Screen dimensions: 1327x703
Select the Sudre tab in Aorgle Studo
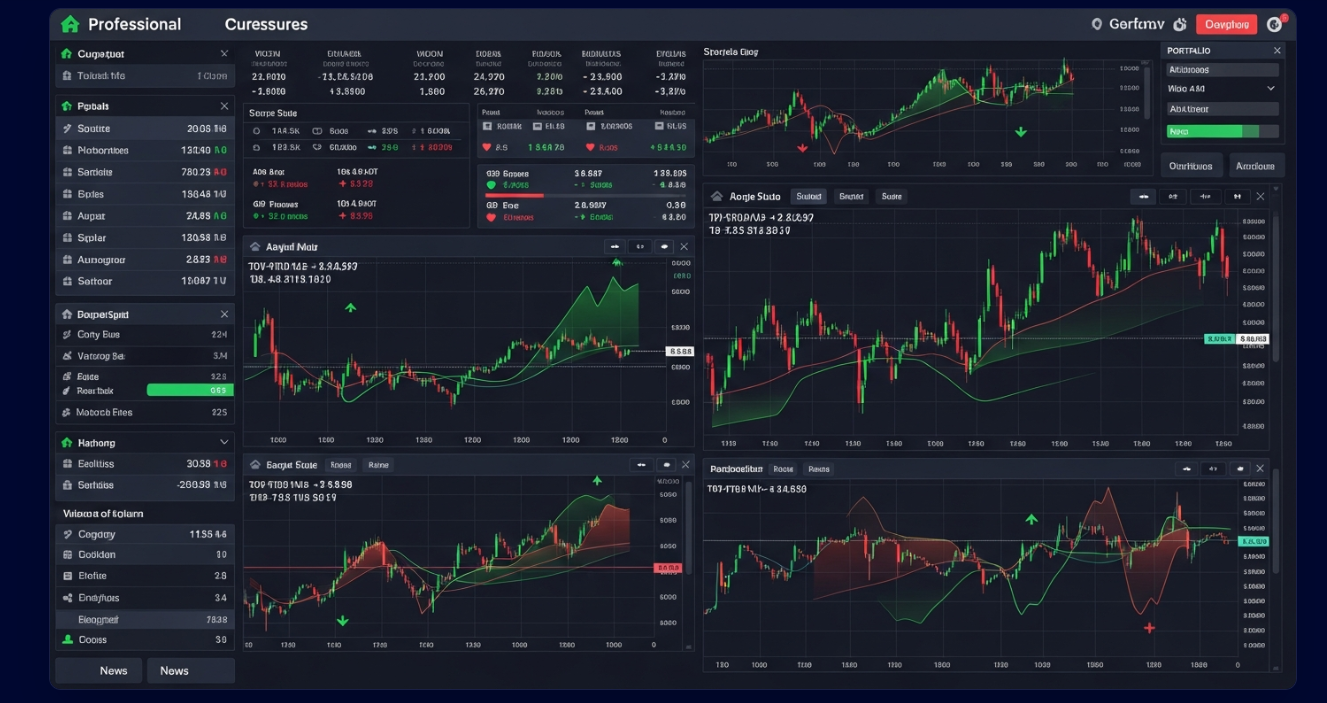(x=891, y=197)
